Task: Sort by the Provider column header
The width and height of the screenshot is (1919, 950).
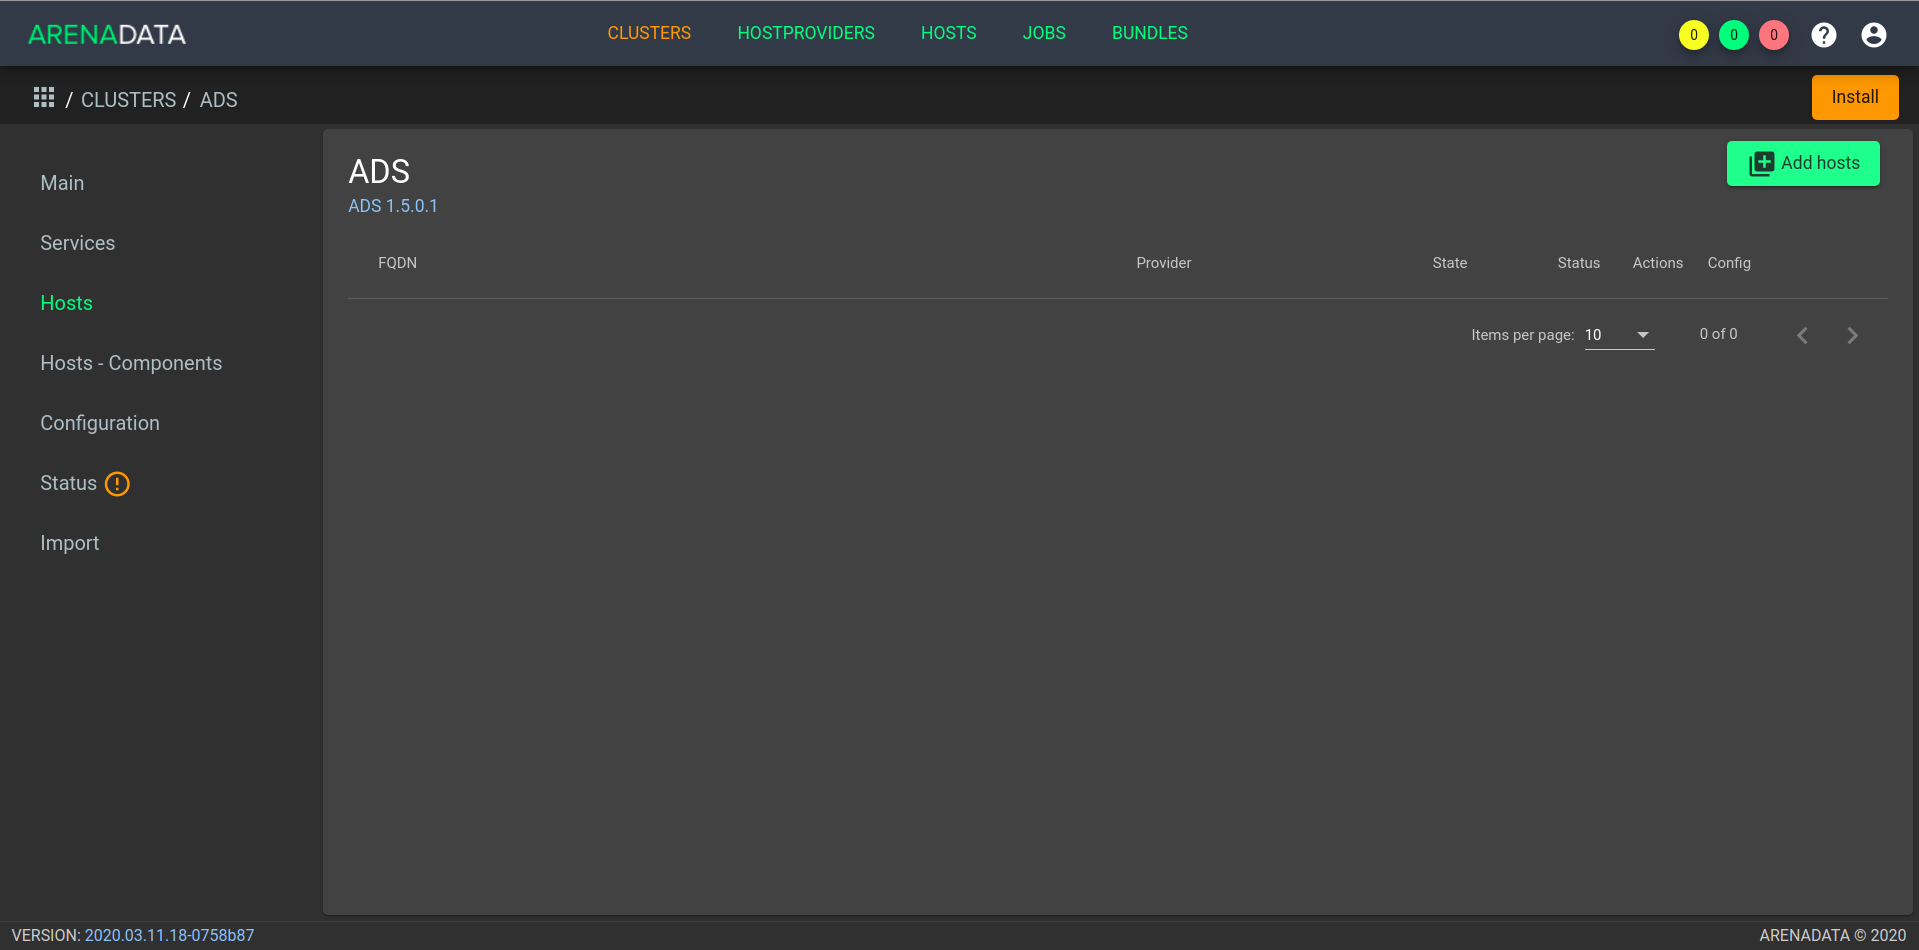Action: point(1163,263)
